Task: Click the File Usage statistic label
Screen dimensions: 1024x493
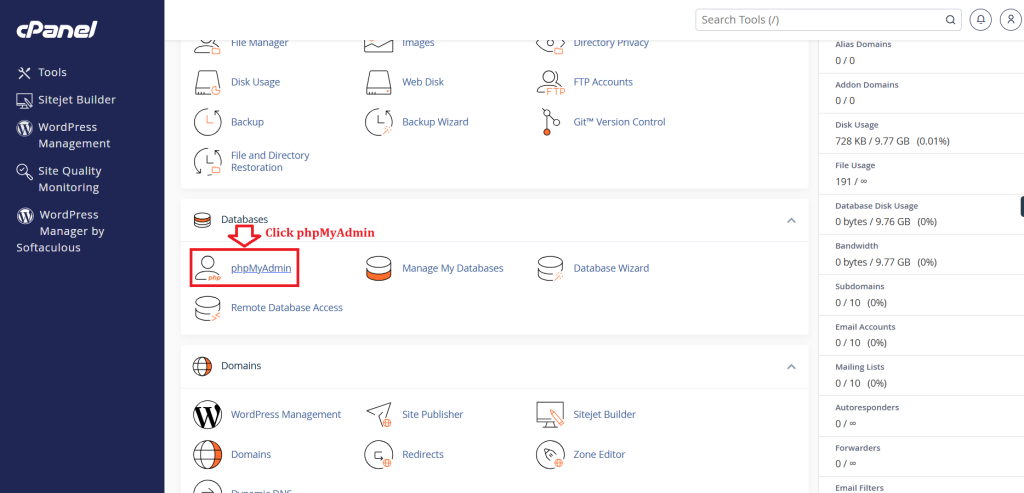Action: 855,166
